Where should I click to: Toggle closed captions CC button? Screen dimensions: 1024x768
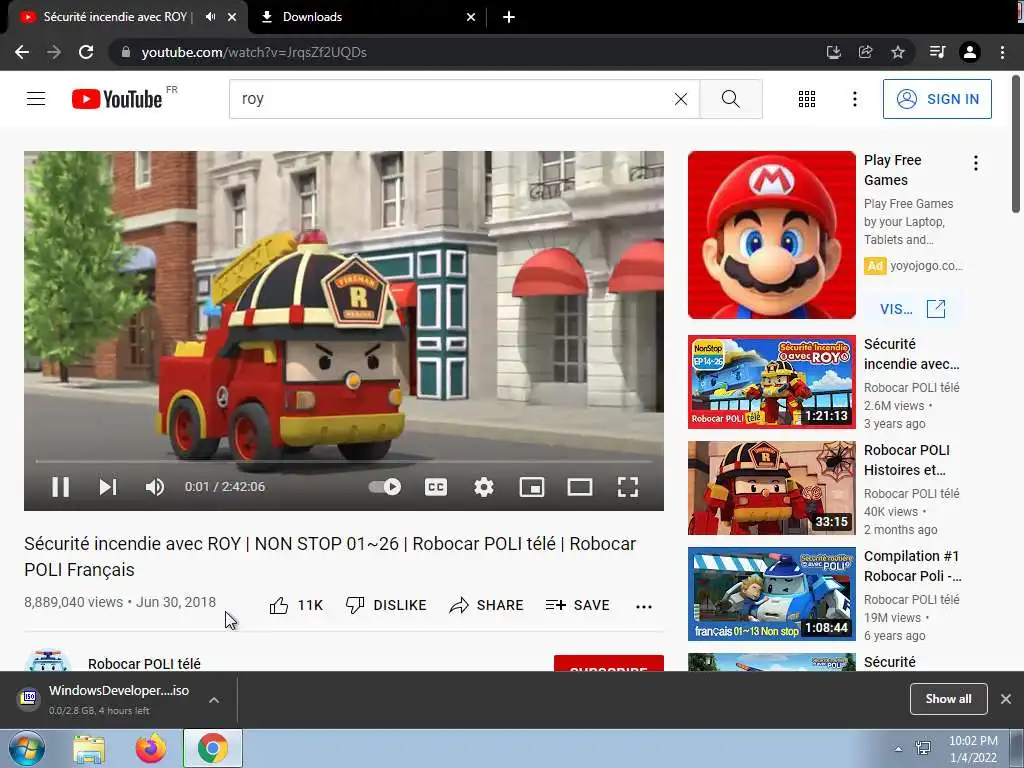[436, 487]
